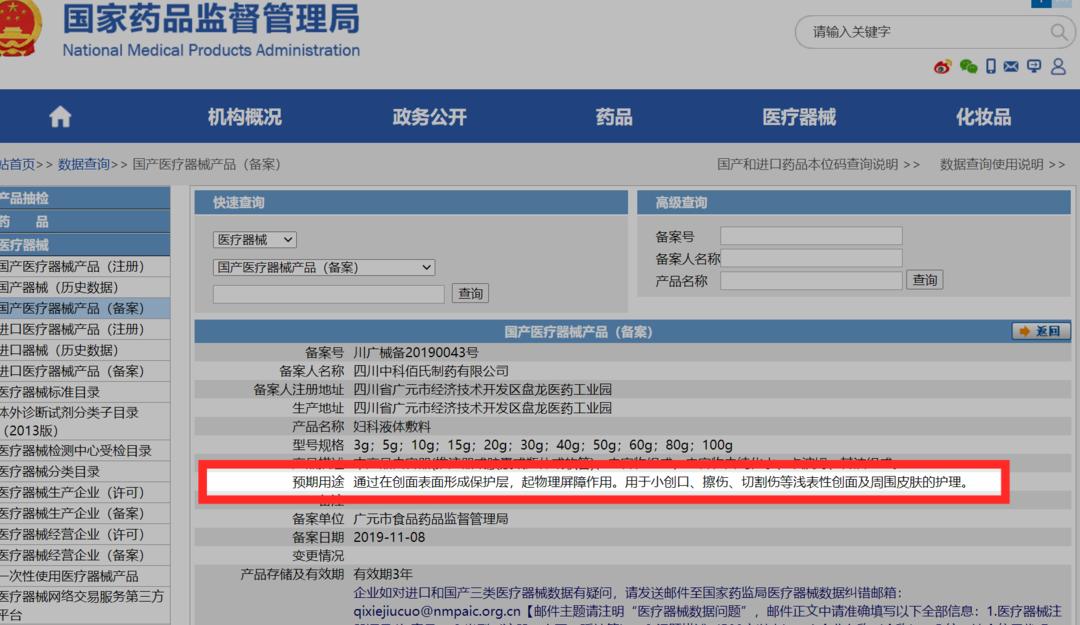Viewport: 1080px width, 625px height.
Task: Click the user account icon in the header
Action: pos(1059,67)
